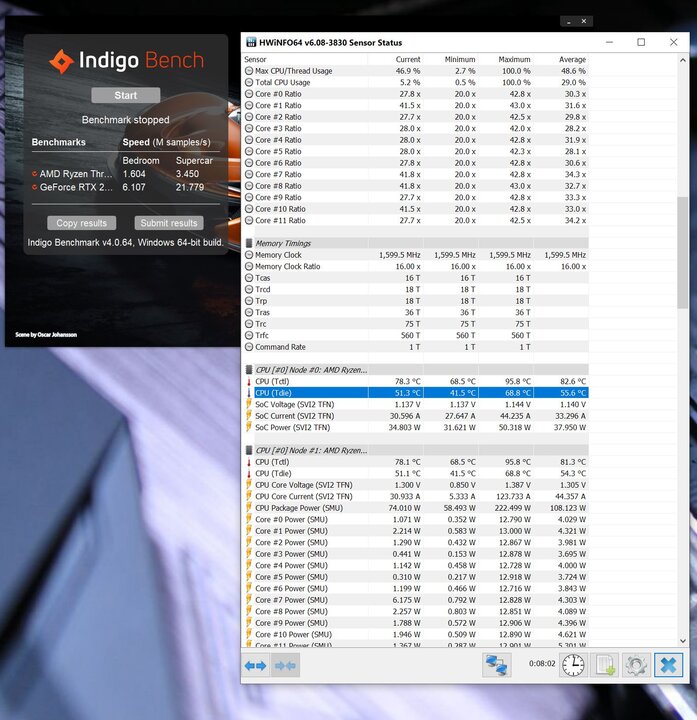Screen dimensions: 697x720
Task: Click the highlighted CPU (Tdie) thermometer icon
Action: (x=249, y=393)
